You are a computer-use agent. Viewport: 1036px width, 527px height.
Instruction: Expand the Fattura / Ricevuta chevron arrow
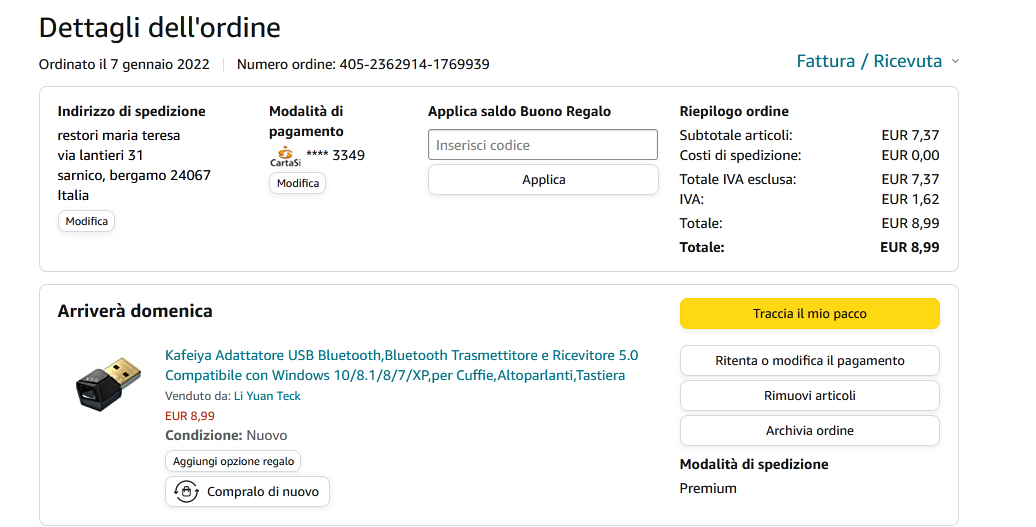click(x=955, y=62)
